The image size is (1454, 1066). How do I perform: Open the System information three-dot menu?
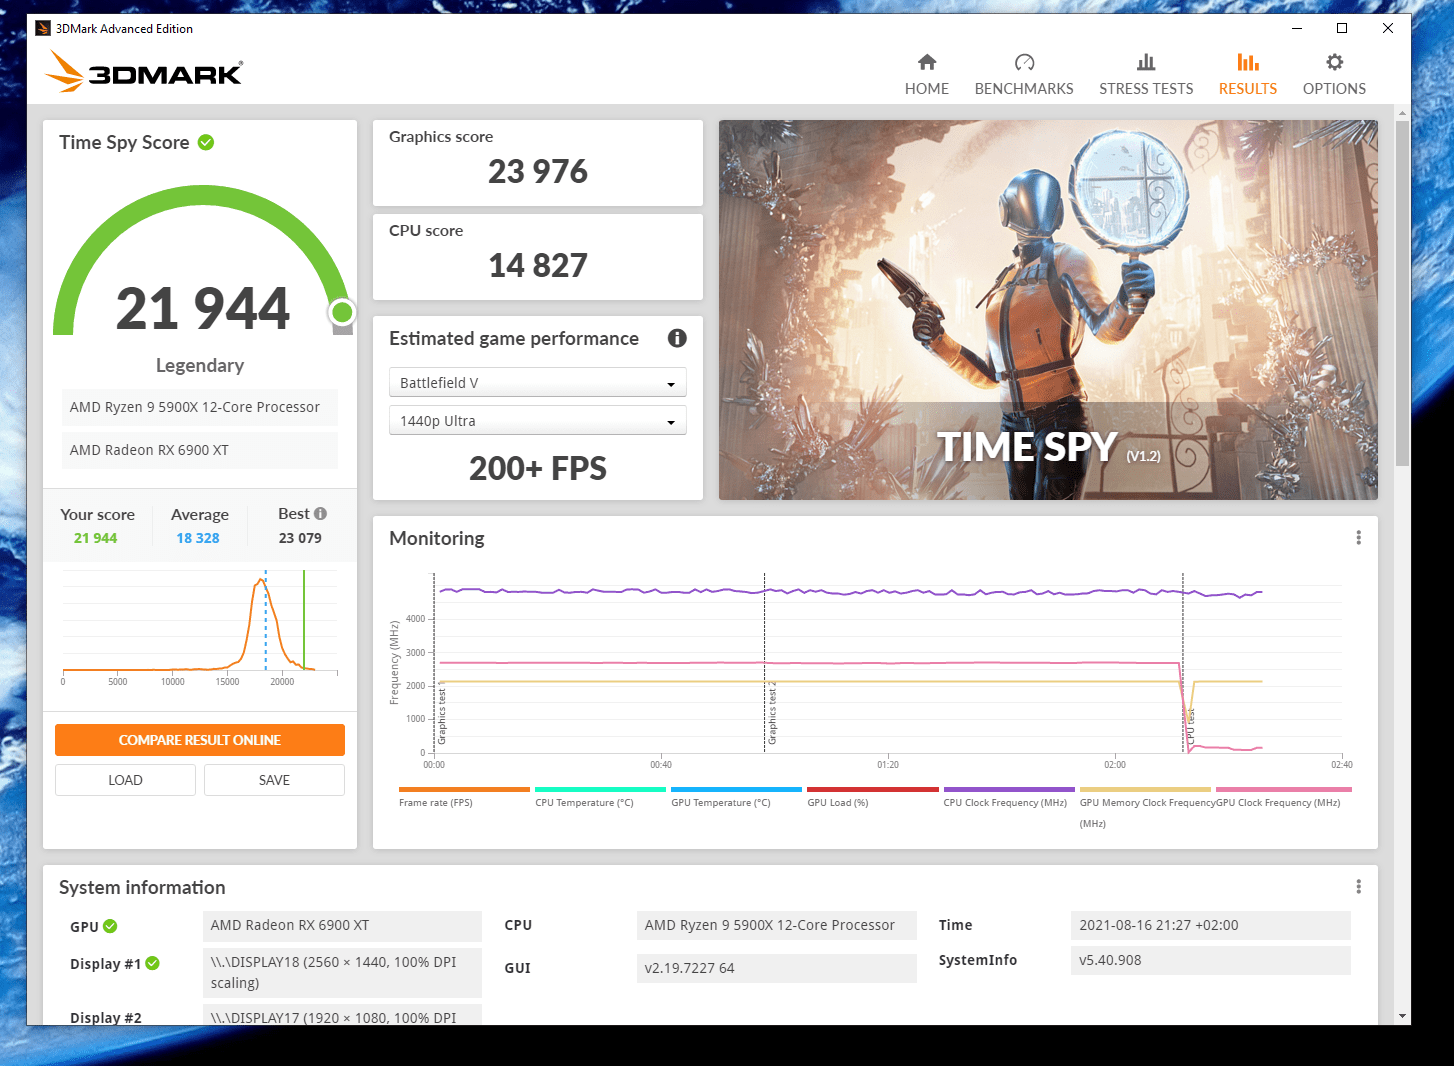tap(1358, 887)
